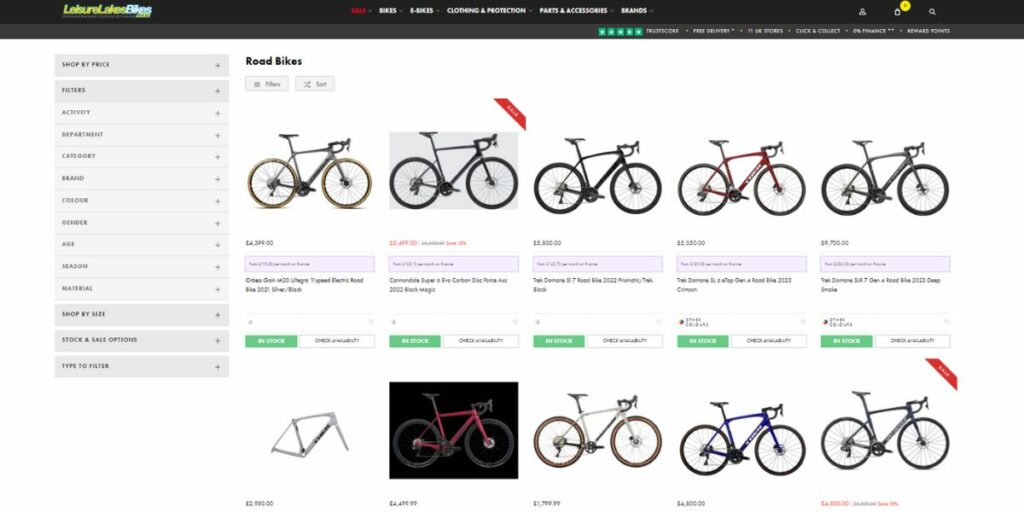This screenshot has width=1024, height=512.
Task: Open the Parts & Accessories menu
Action: pyautogui.click(x=576, y=11)
